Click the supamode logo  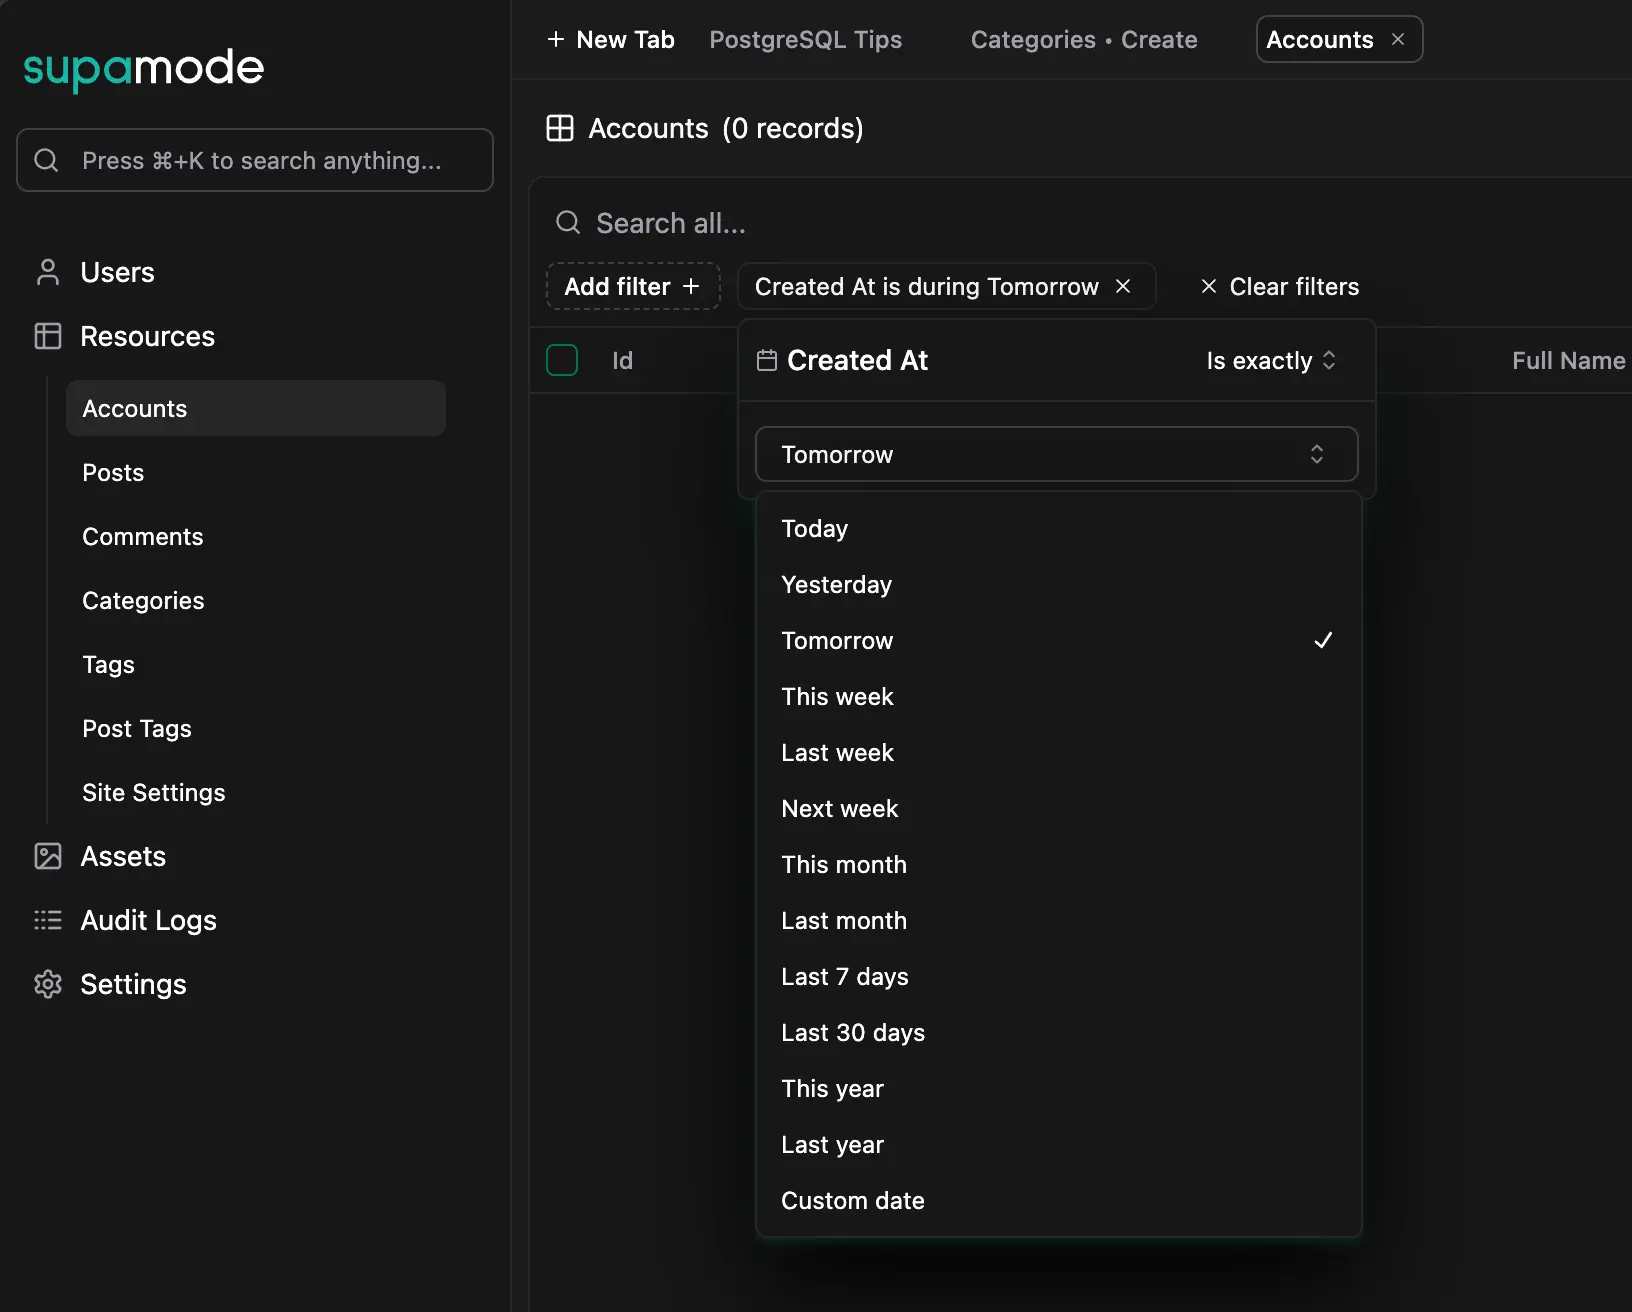pos(144,68)
